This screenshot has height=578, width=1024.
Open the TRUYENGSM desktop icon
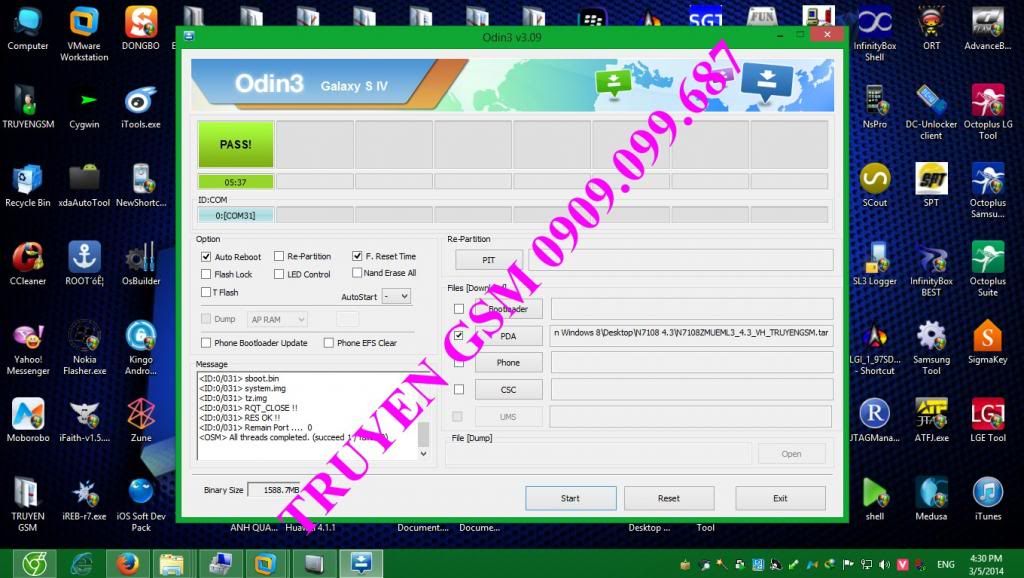28,107
